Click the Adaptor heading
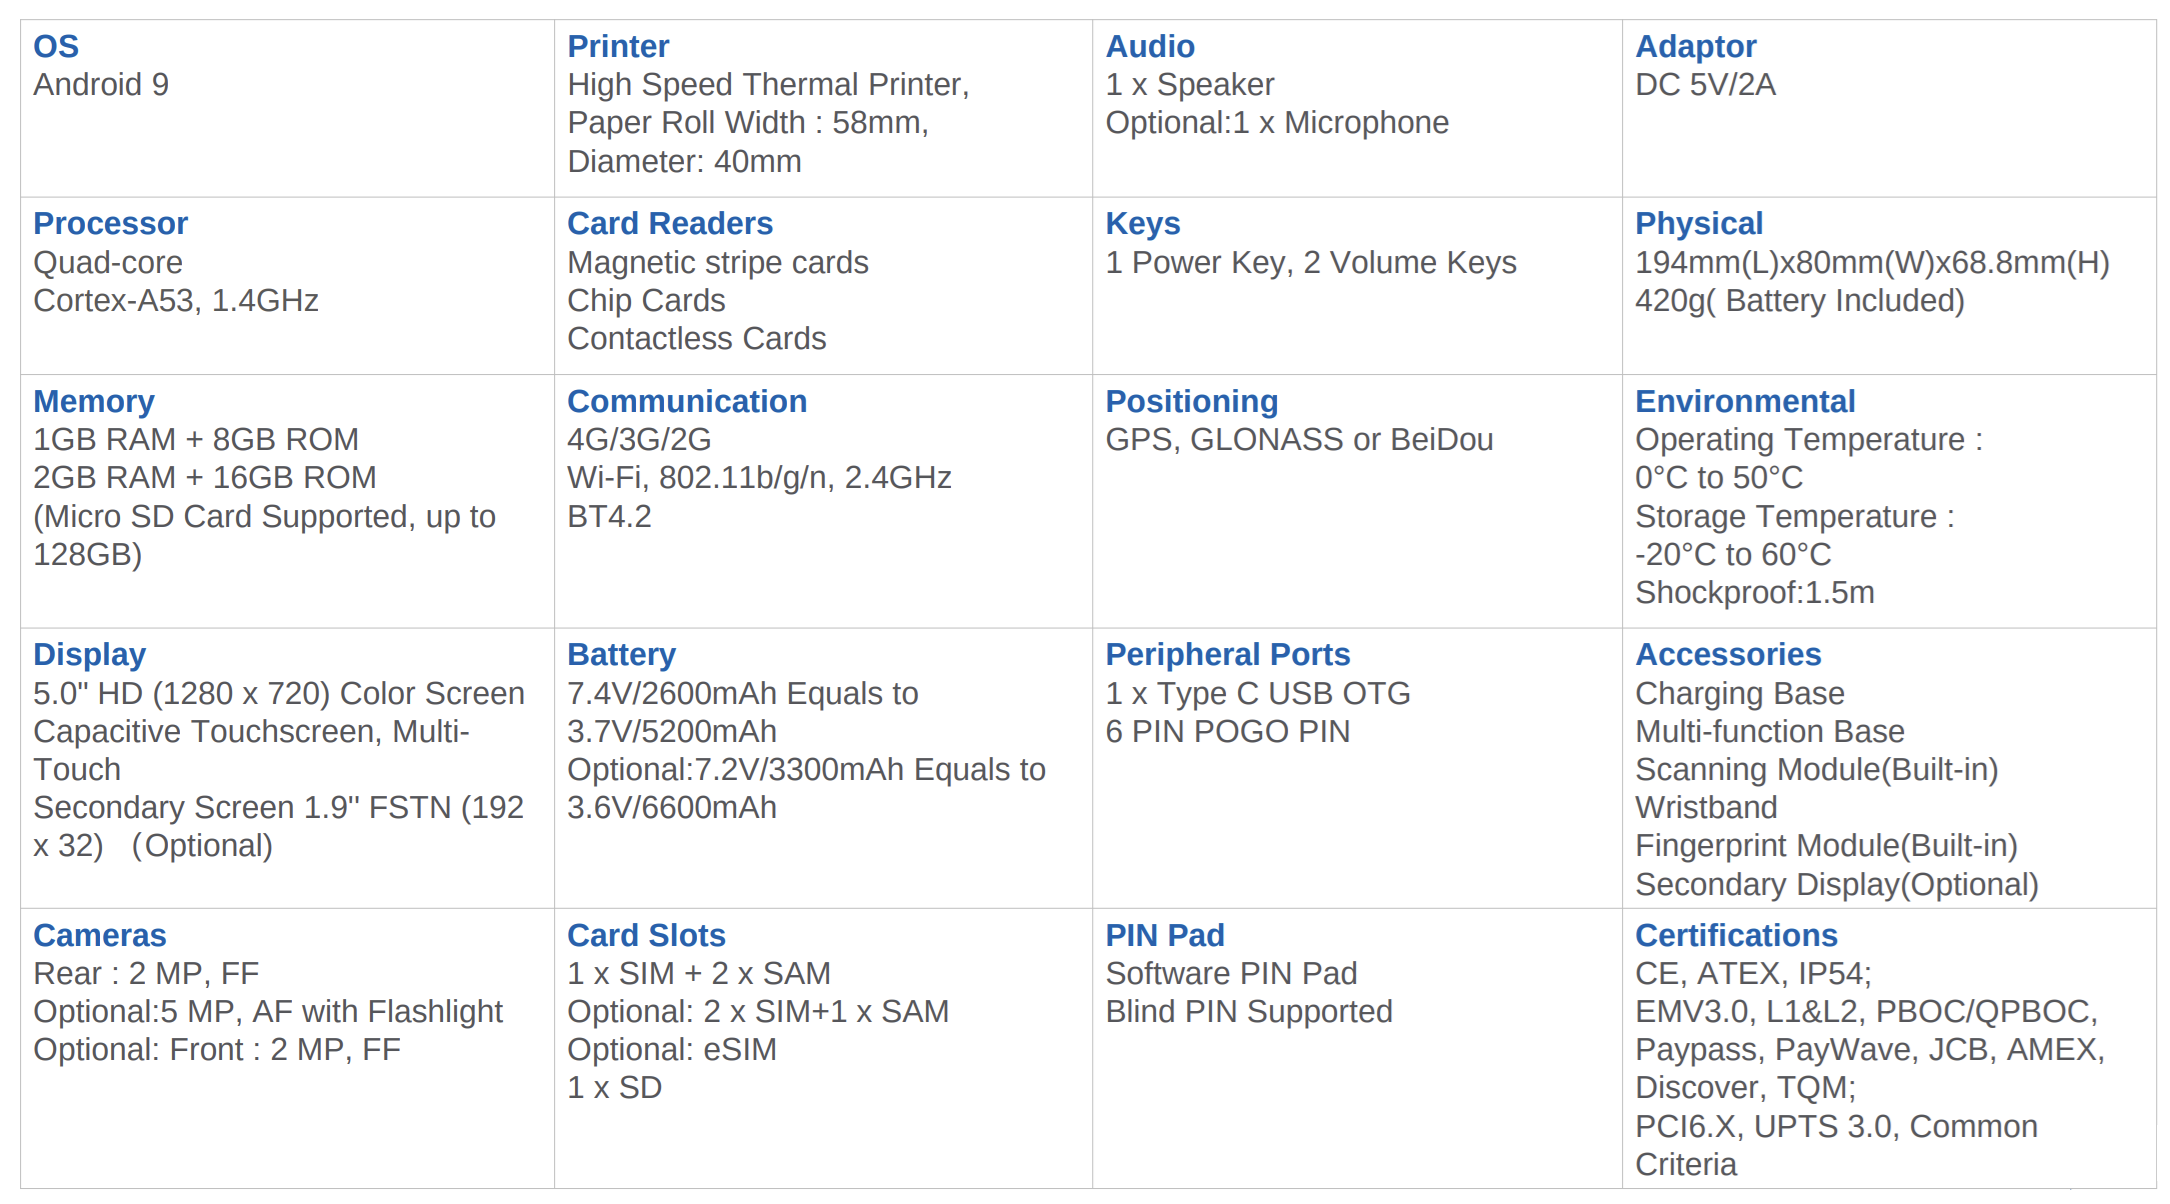 pyautogui.click(x=1695, y=46)
